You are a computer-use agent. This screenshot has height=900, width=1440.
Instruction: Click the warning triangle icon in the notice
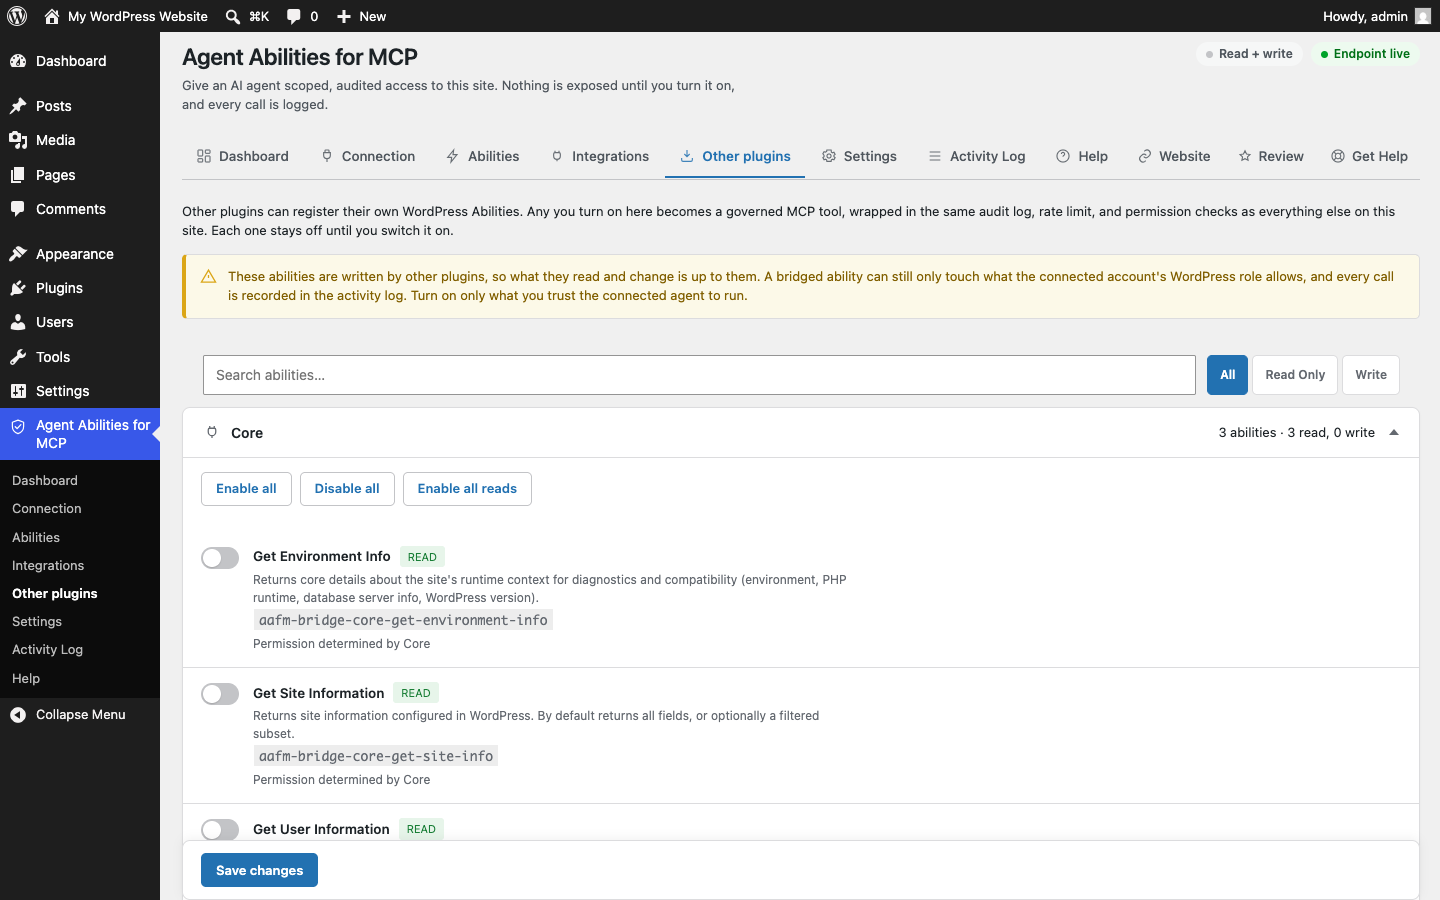click(x=208, y=277)
